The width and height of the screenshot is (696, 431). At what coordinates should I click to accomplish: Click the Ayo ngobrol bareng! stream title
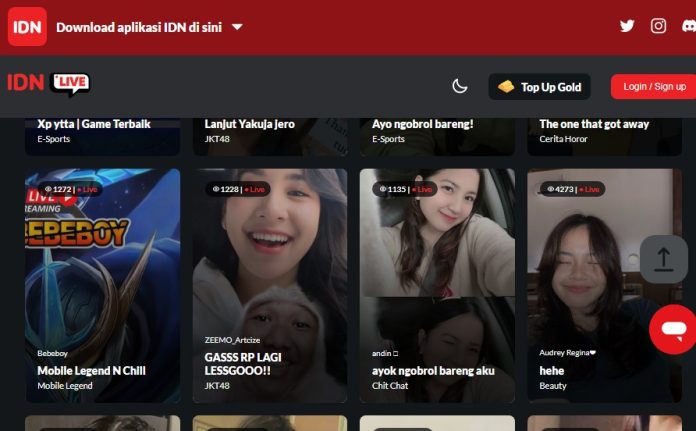(x=422, y=124)
